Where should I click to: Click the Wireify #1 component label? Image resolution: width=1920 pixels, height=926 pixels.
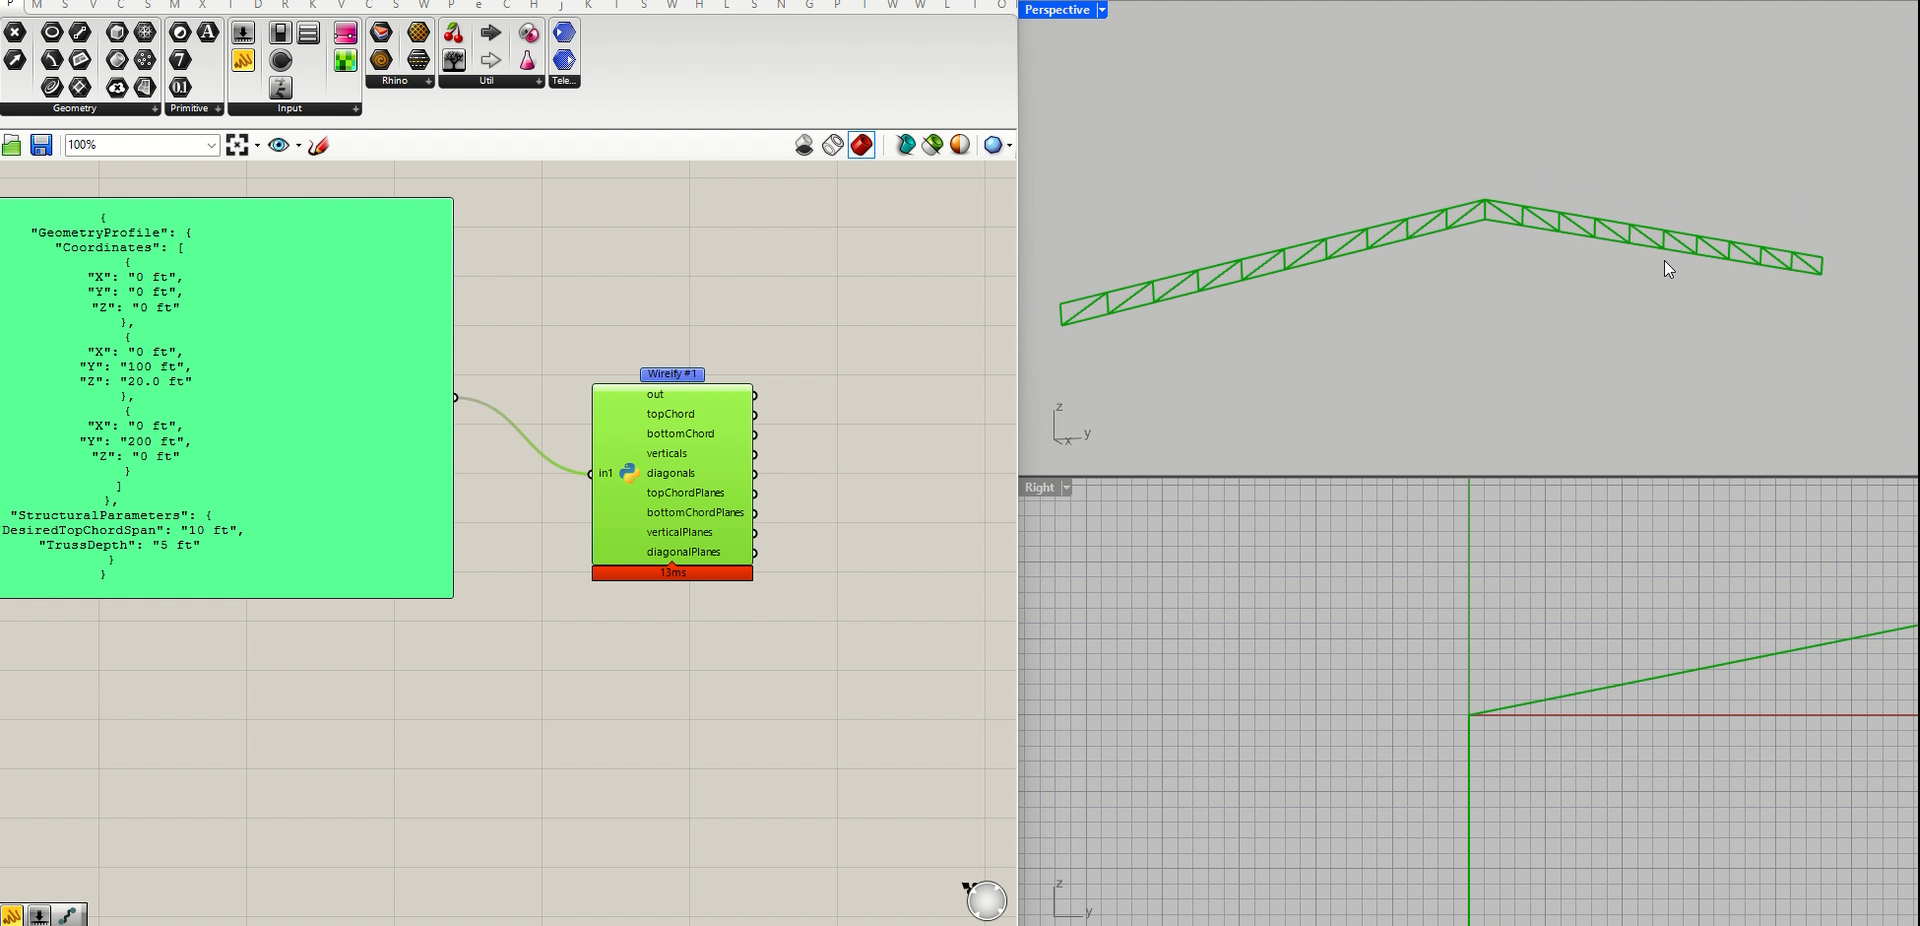(672, 374)
